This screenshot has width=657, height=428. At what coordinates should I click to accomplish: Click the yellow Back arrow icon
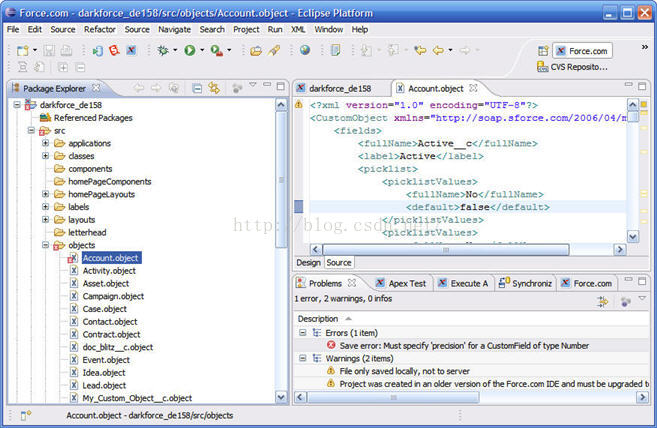438,50
